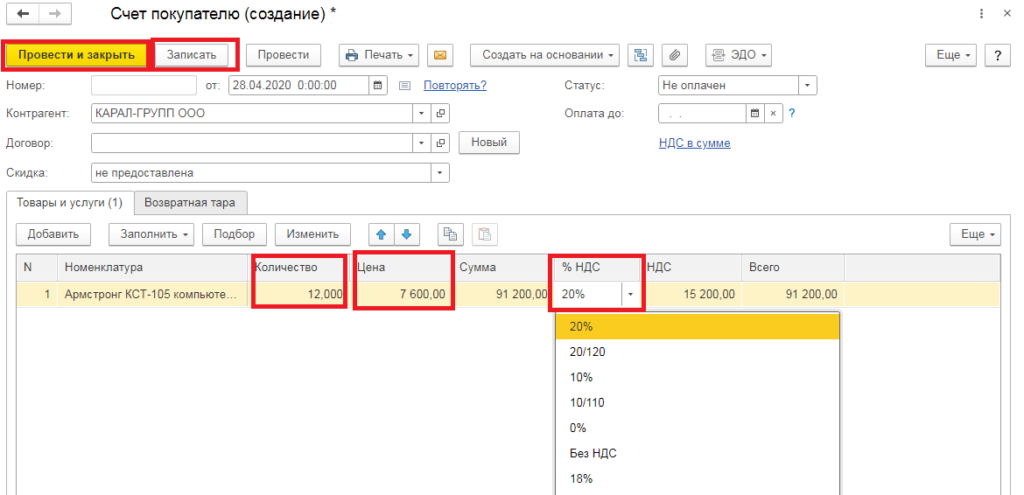This screenshot has width=1024, height=495.
Task: Open the document structure icon next to Создать на основании
Action: tap(641, 56)
